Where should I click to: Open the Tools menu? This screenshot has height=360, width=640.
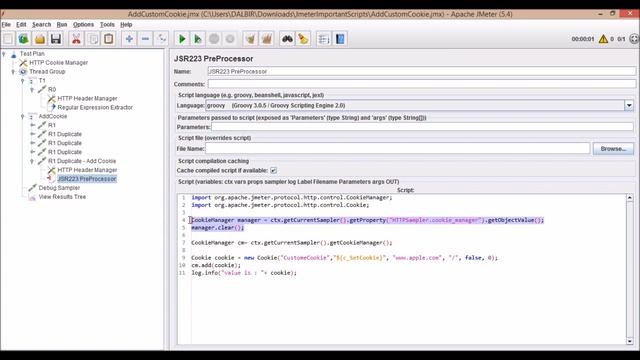point(107,24)
